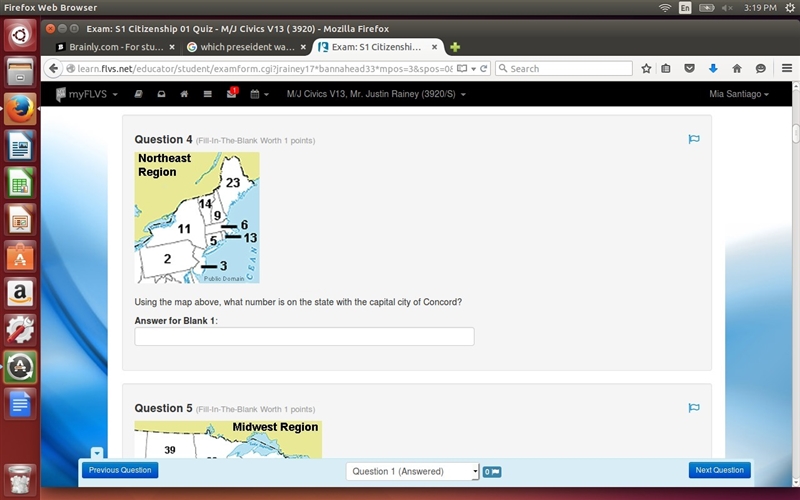Viewport: 800px width, 500px height.
Task: Flag Question 5 for review
Action: tap(694, 407)
